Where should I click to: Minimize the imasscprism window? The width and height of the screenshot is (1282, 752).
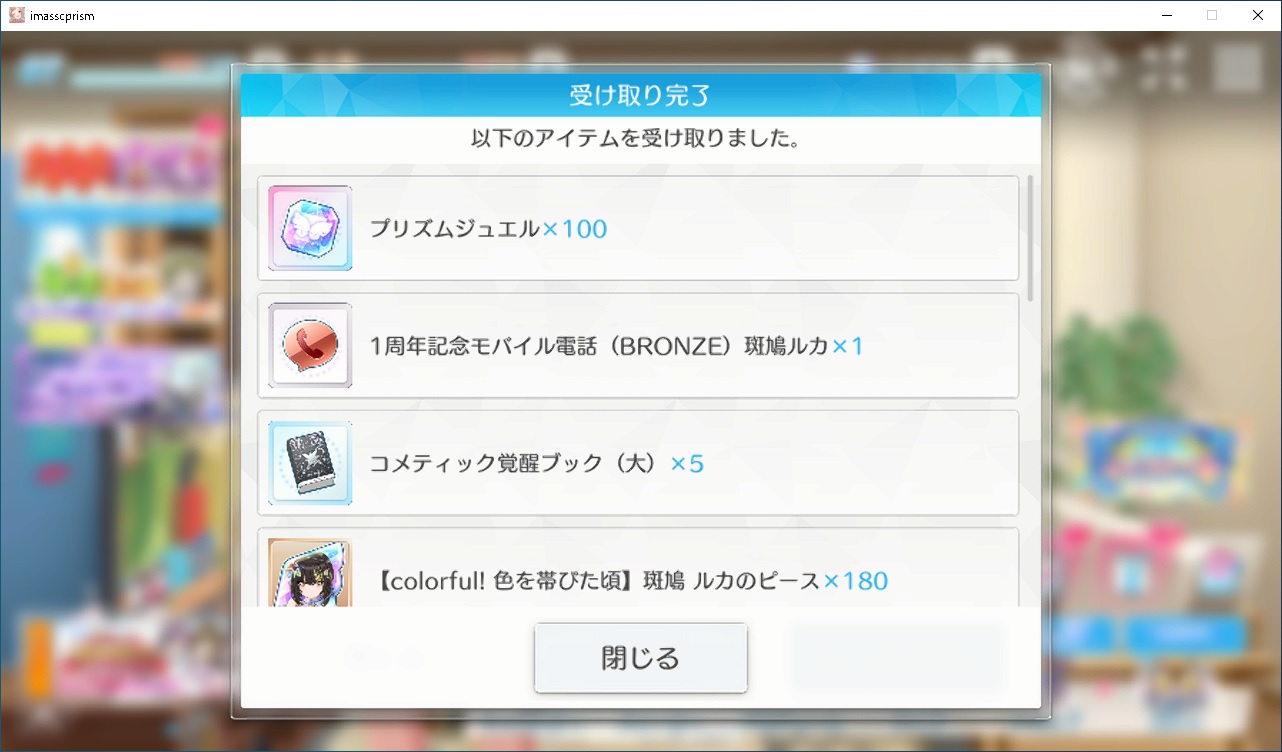coord(1167,15)
